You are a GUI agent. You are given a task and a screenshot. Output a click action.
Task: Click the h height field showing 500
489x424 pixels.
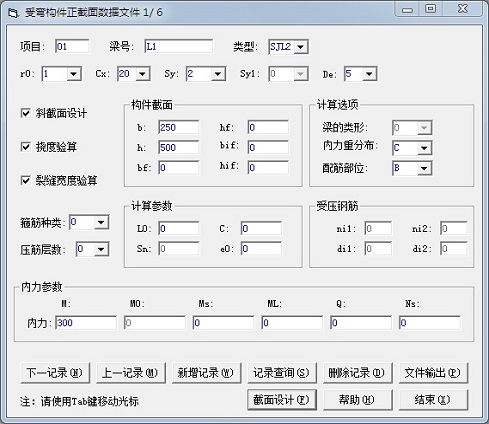pos(179,147)
